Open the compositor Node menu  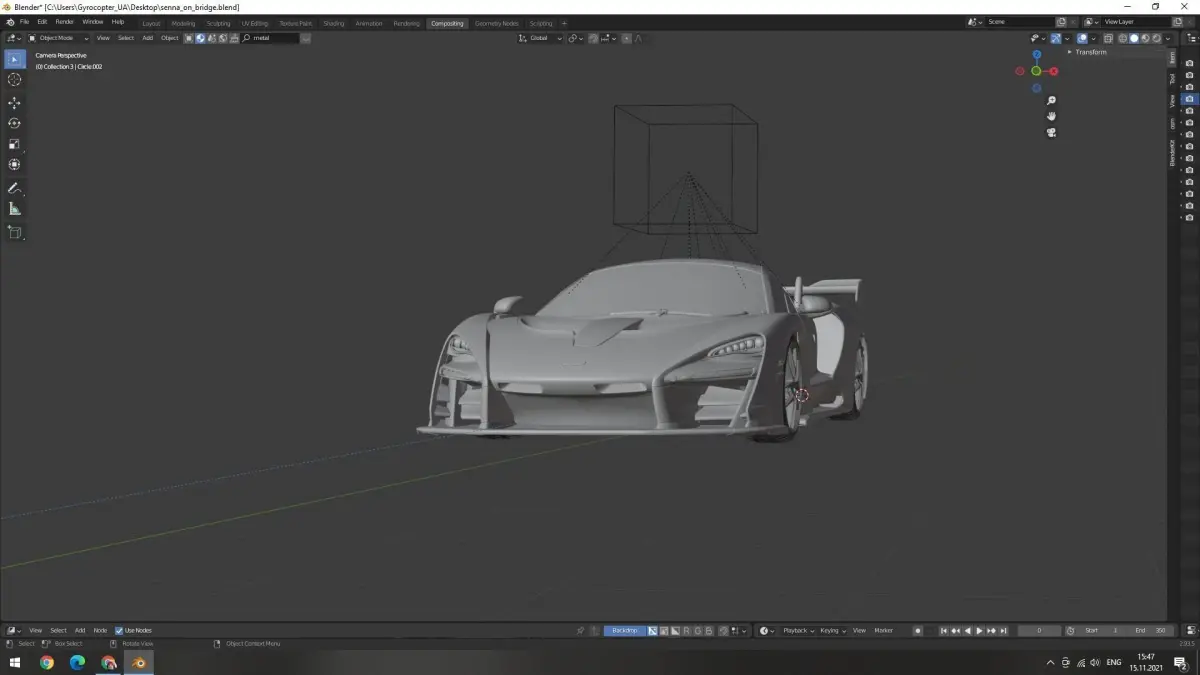(100, 631)
